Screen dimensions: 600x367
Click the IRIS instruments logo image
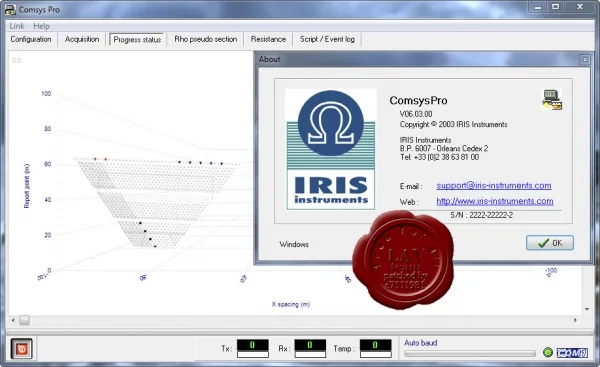331,149
